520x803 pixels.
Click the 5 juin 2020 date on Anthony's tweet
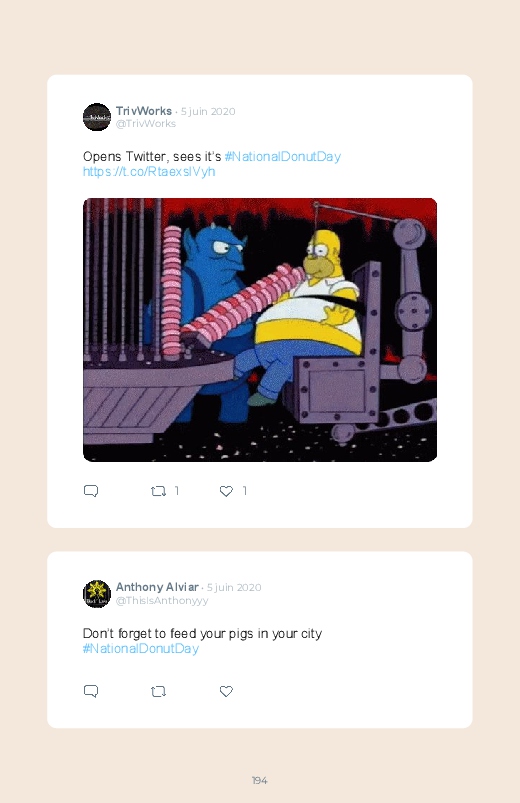click(234, 587)
